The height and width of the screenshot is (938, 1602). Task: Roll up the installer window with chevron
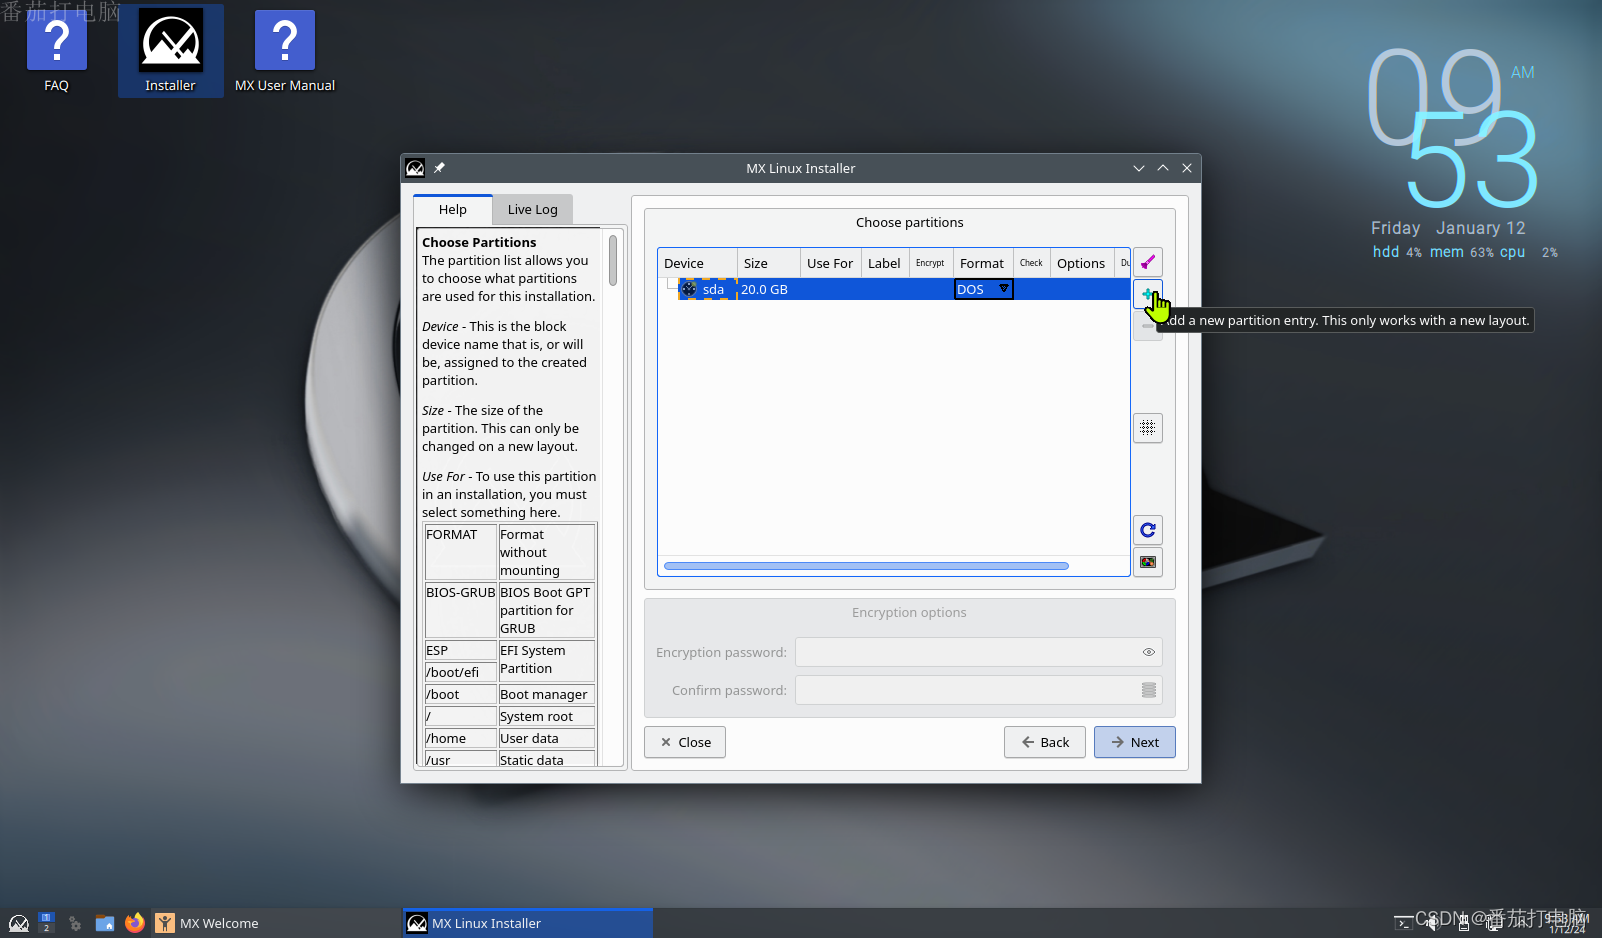pyautogui.click(x=1163, y=168)
